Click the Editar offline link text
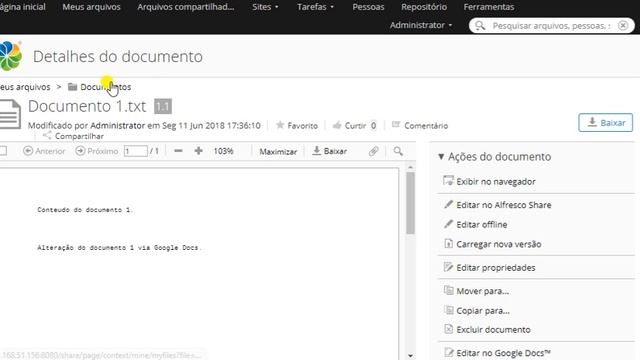 482,224
